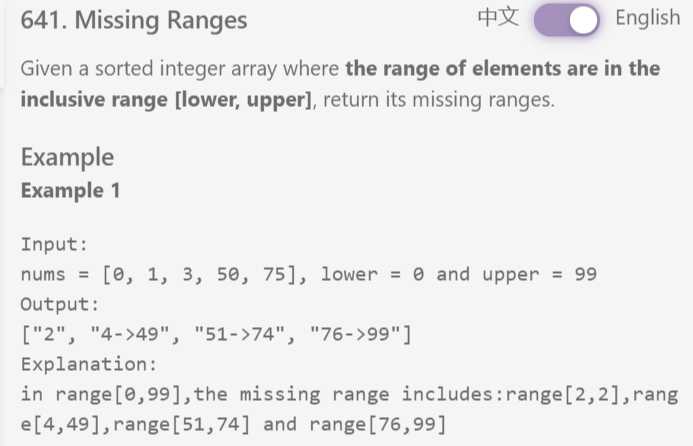Click the "76->99" output range
This screenshot has width=693, height=446.
[341, 333]
